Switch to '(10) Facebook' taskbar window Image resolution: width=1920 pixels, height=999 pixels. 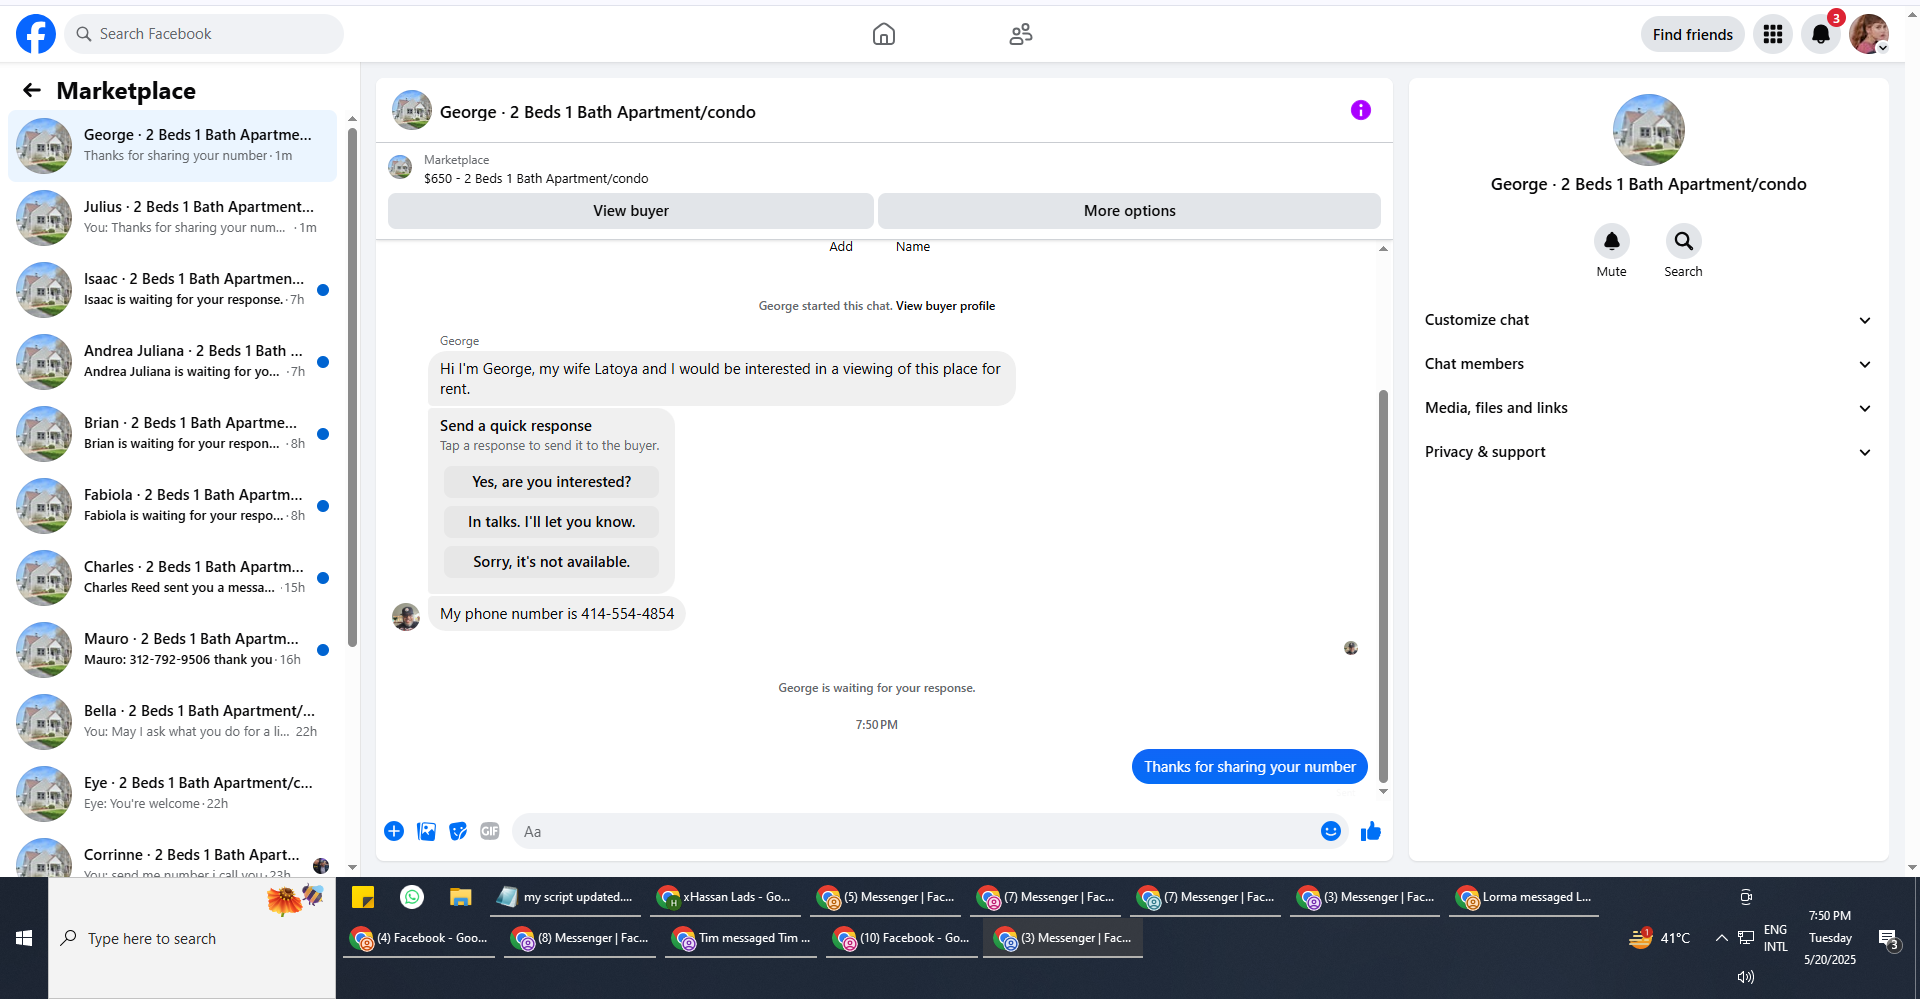[903, 938]
